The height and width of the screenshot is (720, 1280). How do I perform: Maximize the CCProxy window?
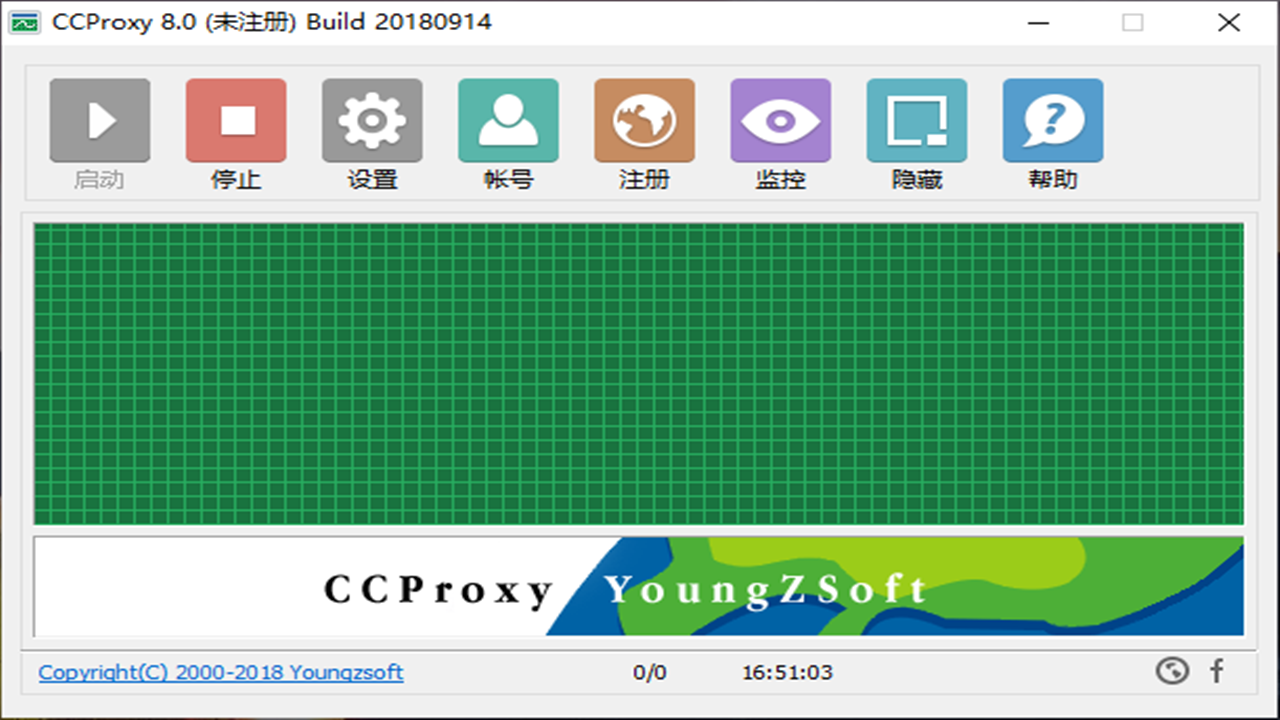[x=1135, y=22]
